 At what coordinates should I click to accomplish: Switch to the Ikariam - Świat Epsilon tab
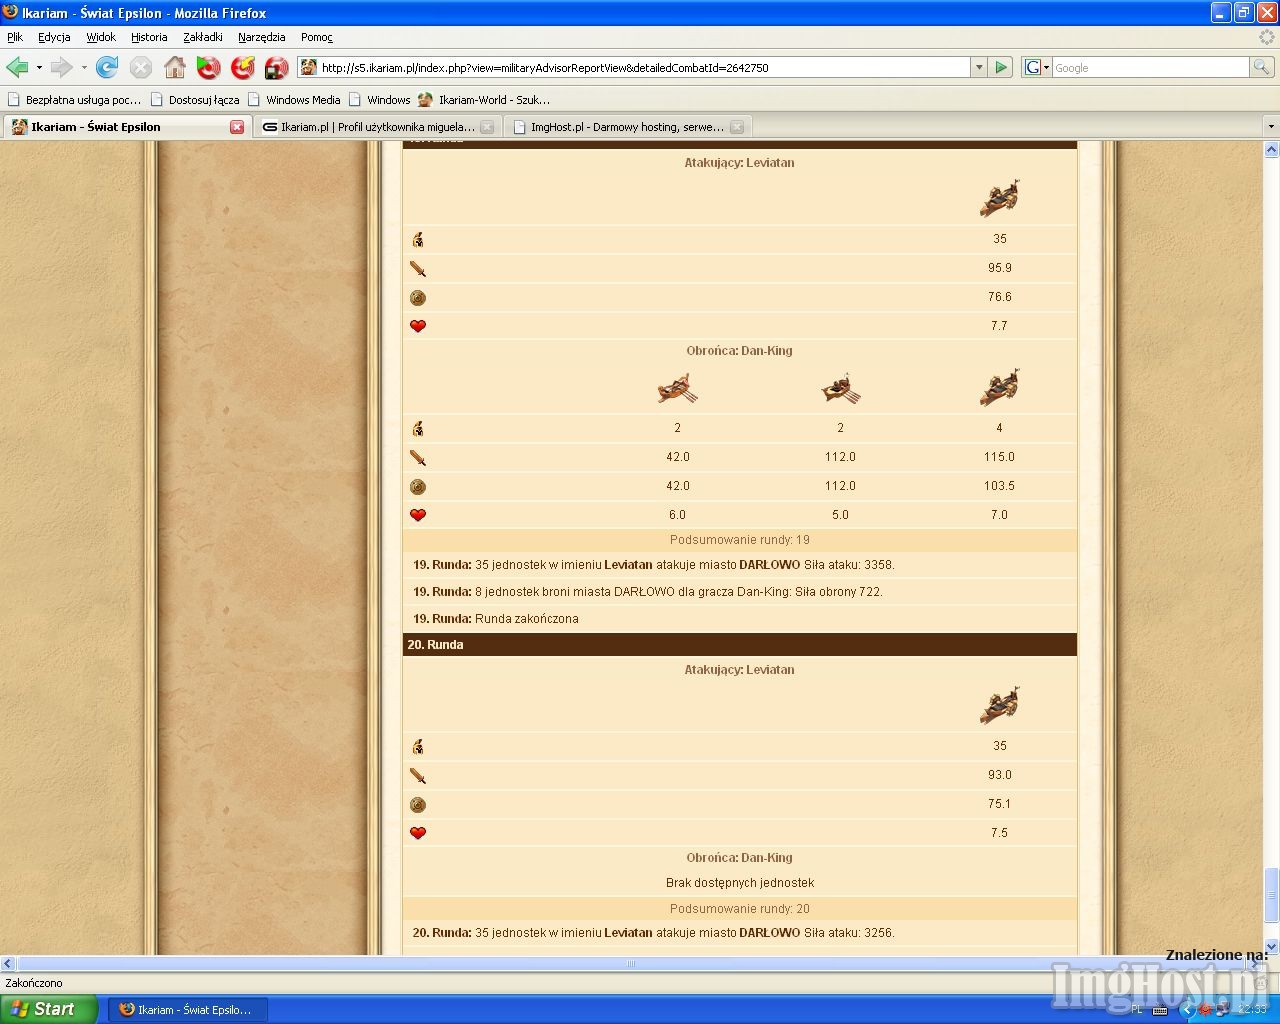[126, 127]
